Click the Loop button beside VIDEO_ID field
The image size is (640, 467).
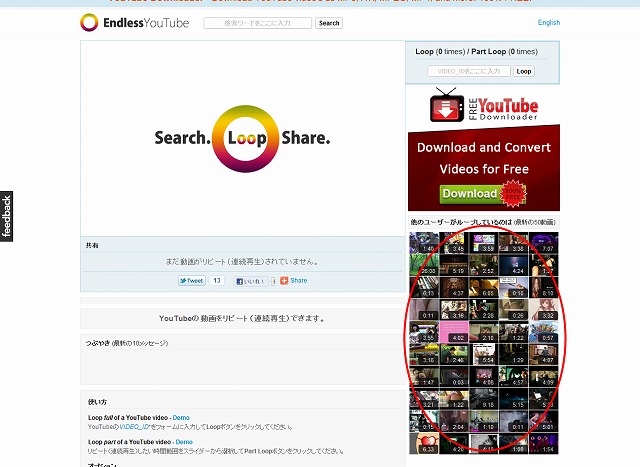(524, 71)
